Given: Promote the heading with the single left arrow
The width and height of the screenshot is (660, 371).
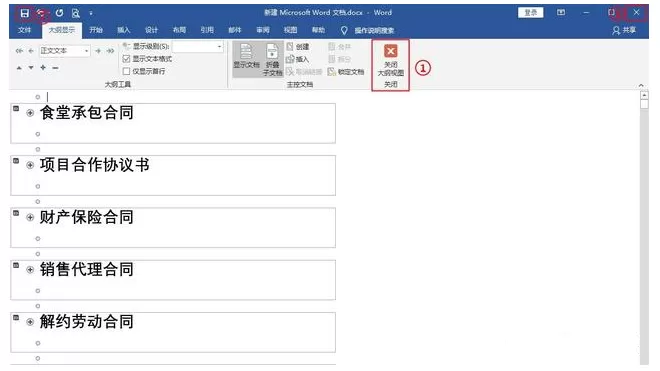Looking at the screenshot, I should point(31,51).
